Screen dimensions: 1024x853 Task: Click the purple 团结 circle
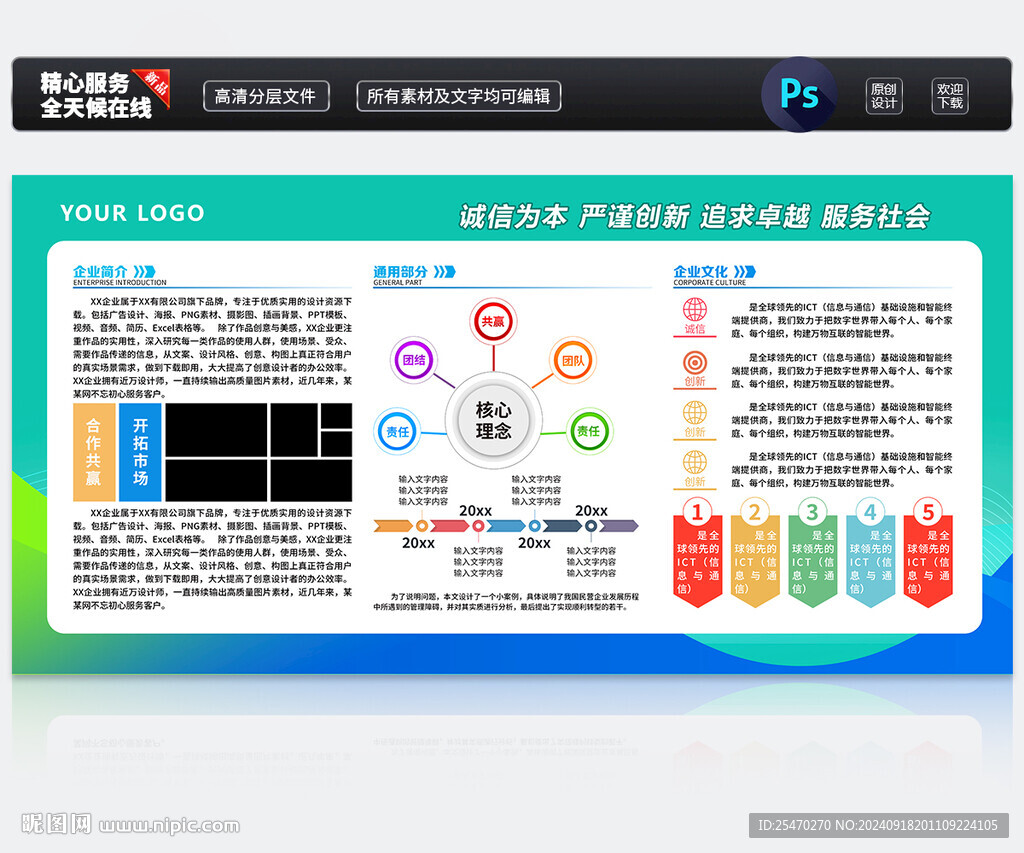(x=414, y=359)
